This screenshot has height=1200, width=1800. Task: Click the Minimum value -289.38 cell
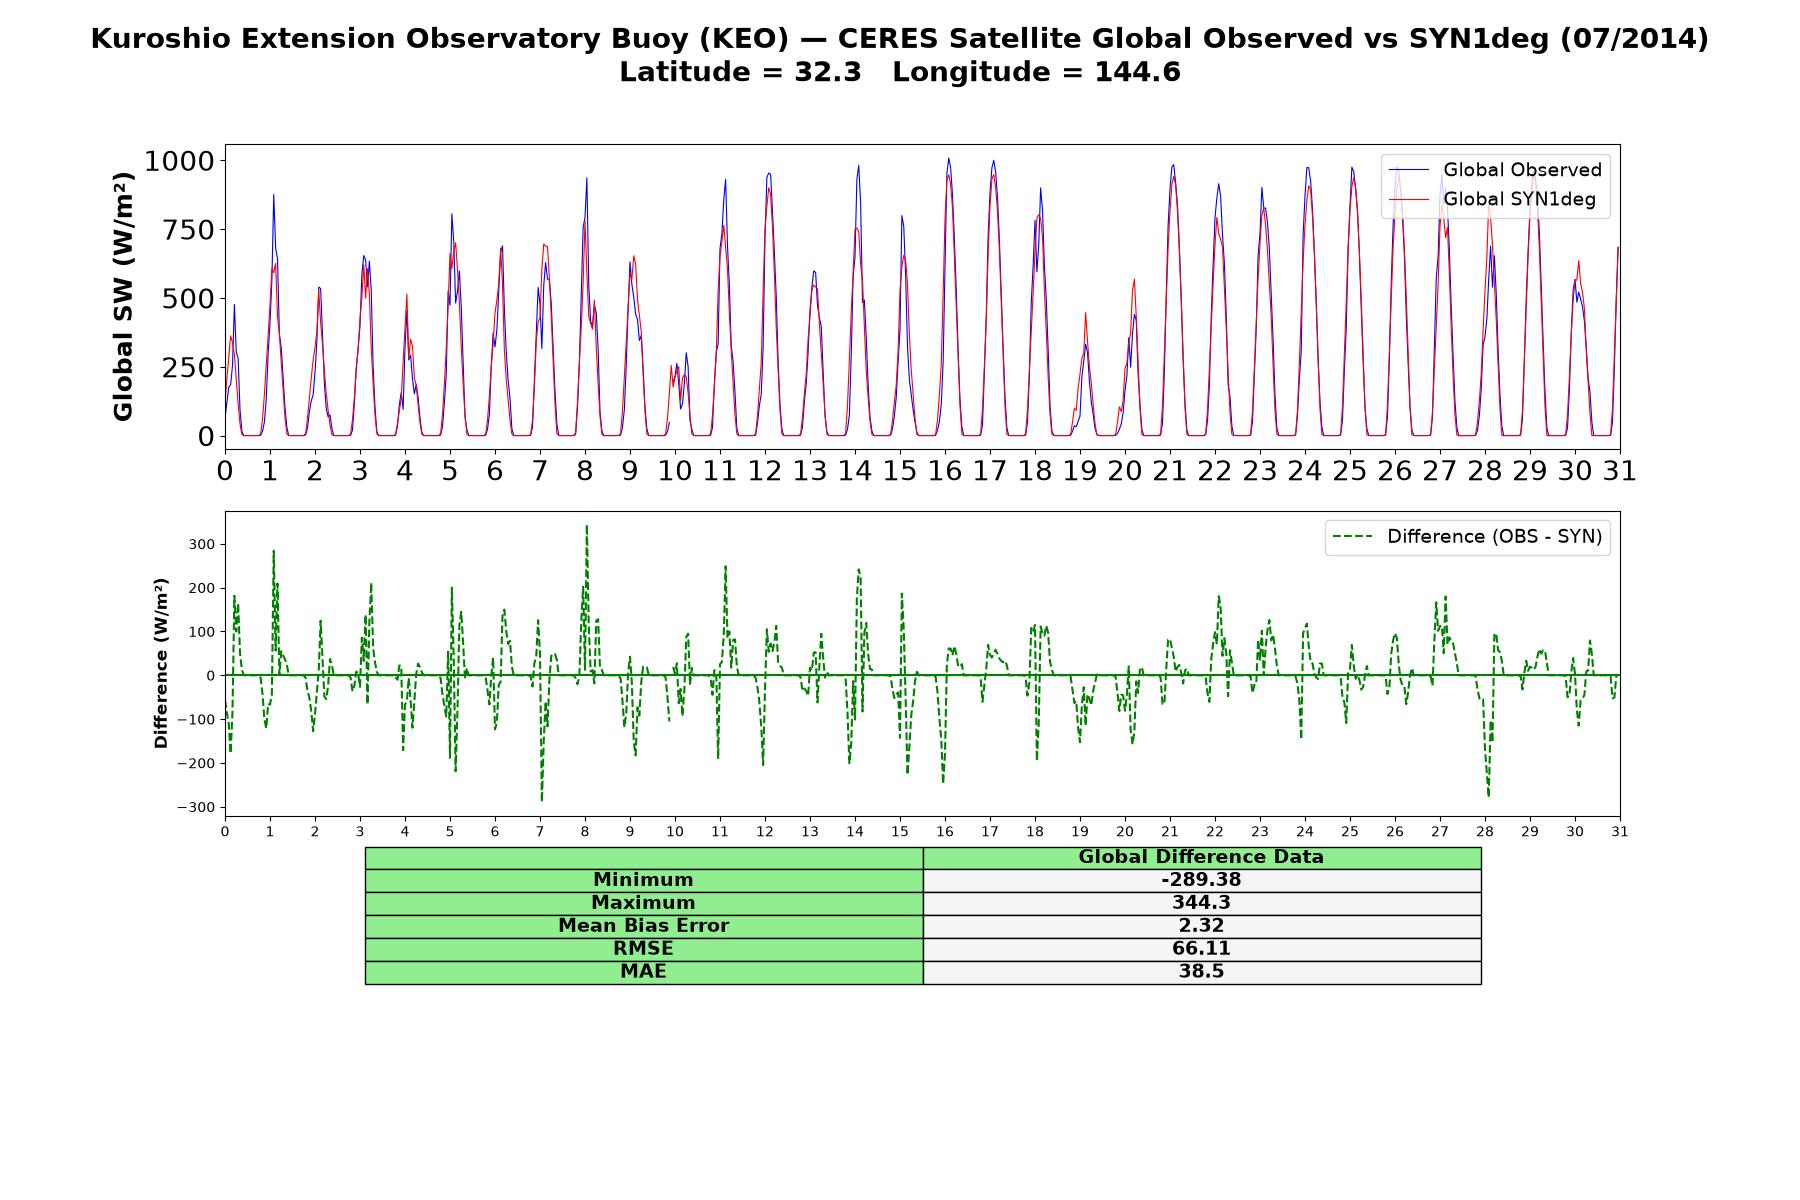(1201, 880)
